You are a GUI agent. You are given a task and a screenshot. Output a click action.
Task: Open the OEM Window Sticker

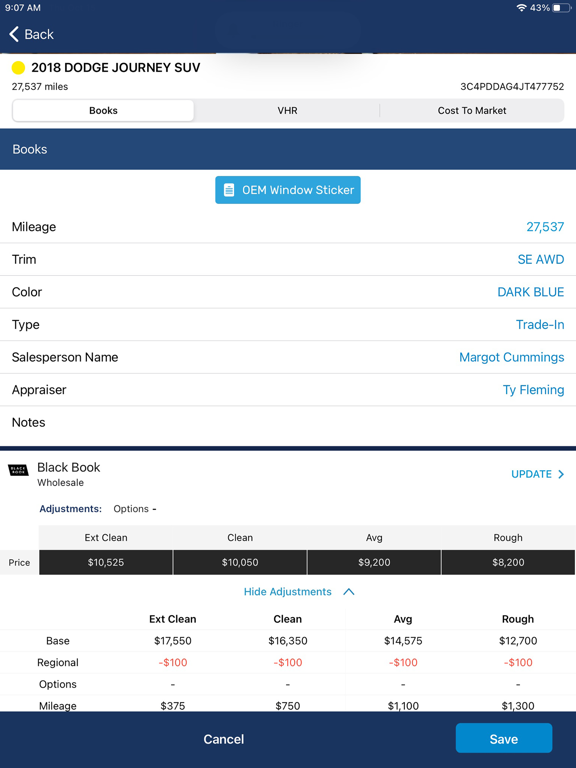pyautogui.click(x=288, y=190)
